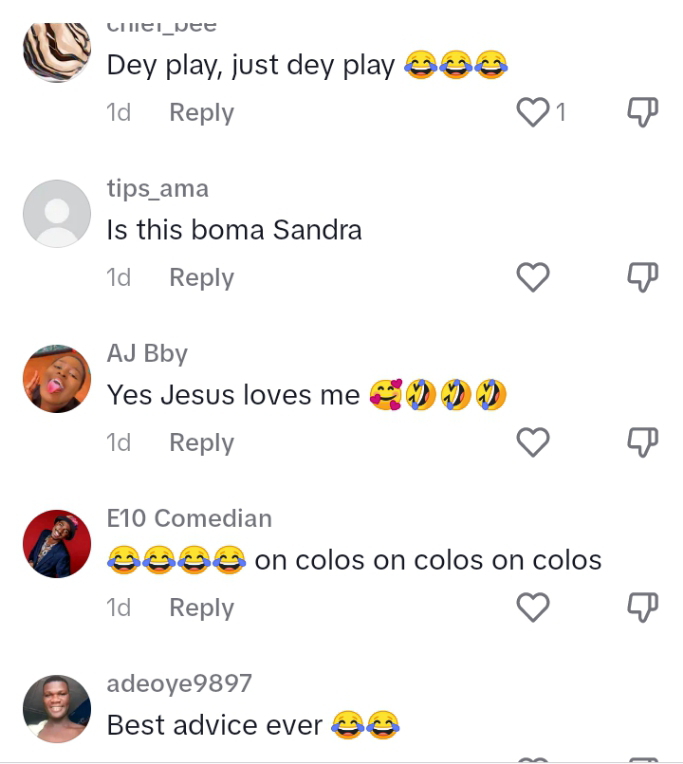Image resolution: width=683 pixels, height=764 pixels.
Task: Like tips_ama's comment about boma Sandra
Action: click(x=533, y=277)
